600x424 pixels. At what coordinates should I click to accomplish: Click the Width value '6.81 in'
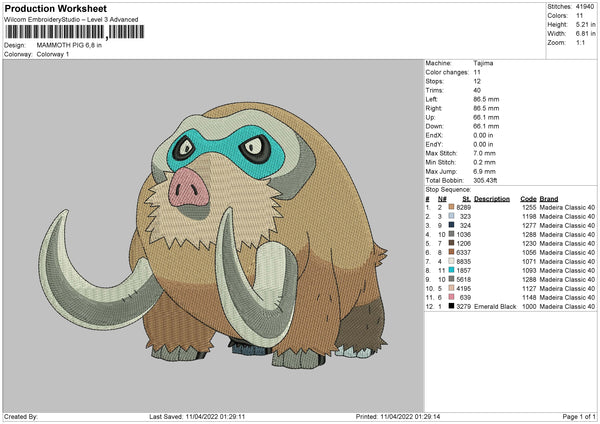[585, 34]
